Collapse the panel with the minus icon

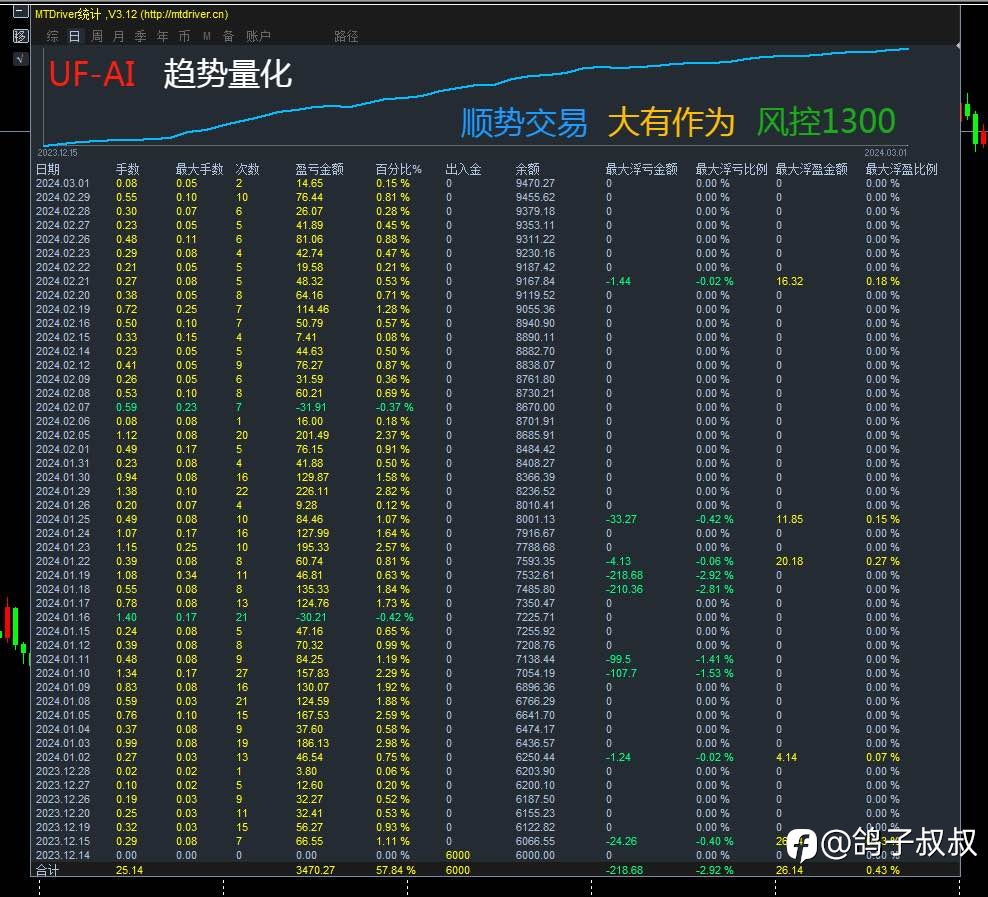(20, 13)
